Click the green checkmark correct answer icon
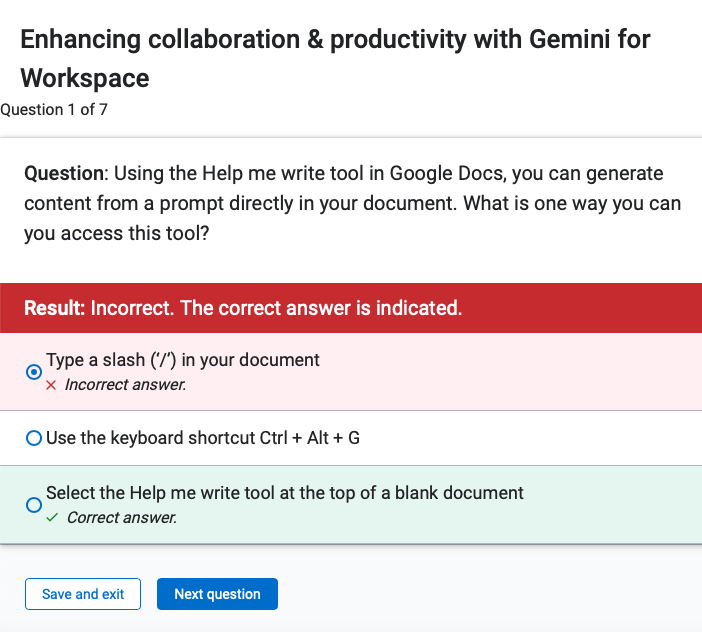 (52, 518)
